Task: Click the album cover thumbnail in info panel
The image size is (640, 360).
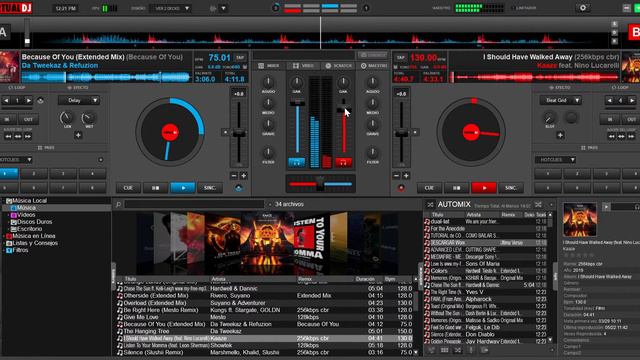Action: click(580, 220)
